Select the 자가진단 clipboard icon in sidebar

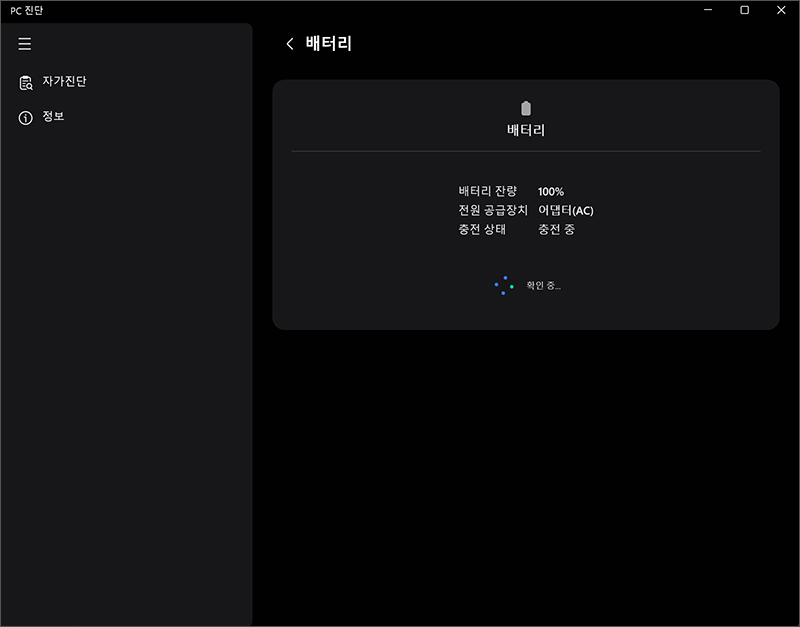(x=24, y=82)
